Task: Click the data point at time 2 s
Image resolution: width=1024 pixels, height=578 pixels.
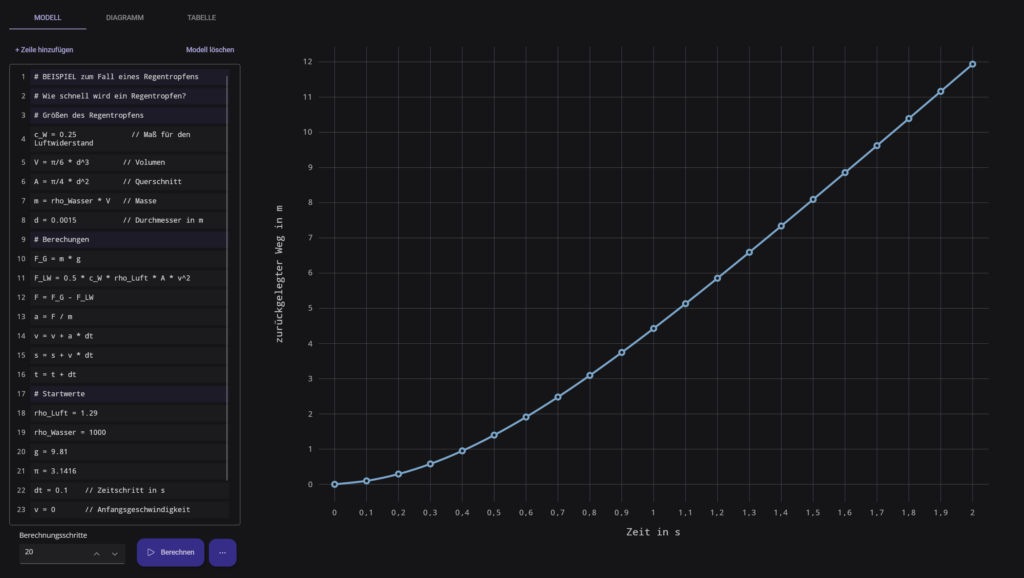Action: (x=972, y=64)
